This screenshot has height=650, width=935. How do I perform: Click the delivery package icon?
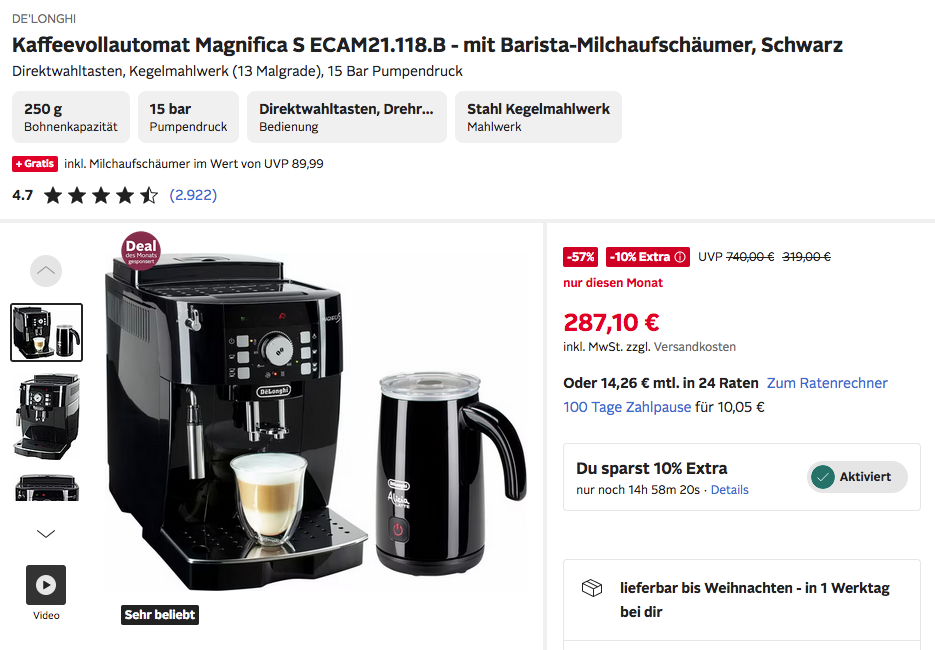(592, 588)
